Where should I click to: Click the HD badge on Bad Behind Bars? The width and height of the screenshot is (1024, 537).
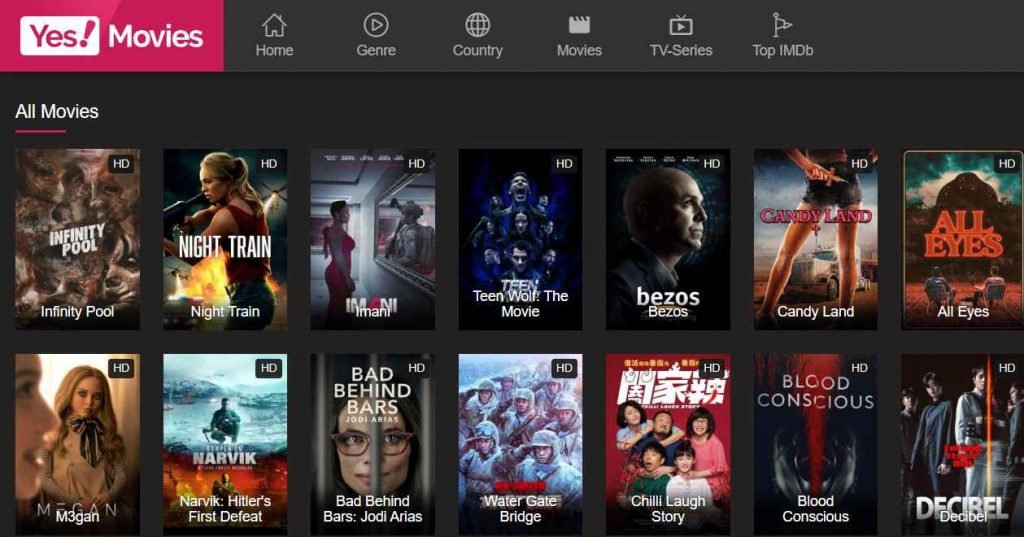tap(417, 368)
